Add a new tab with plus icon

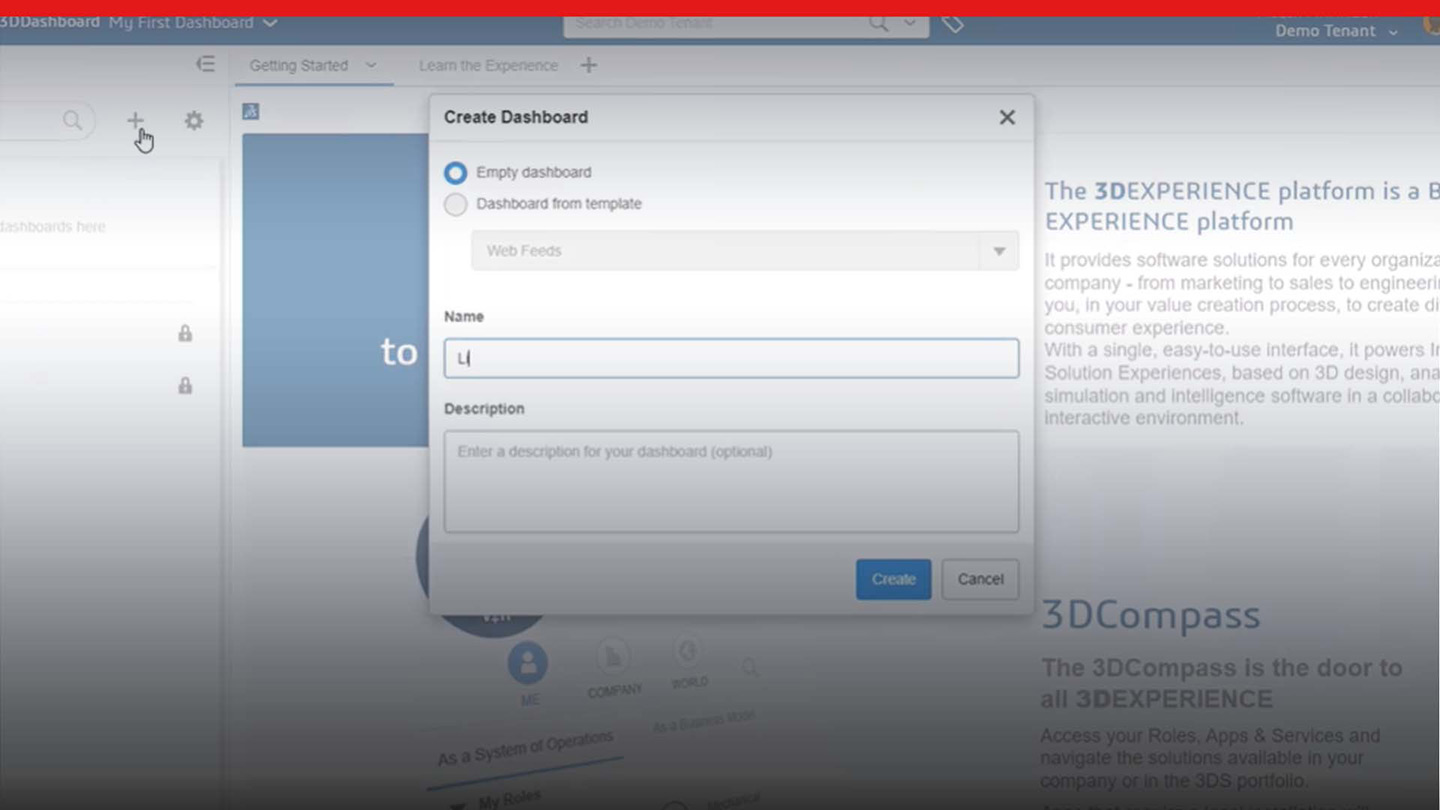pyautogui.click(x=589, y=65)
